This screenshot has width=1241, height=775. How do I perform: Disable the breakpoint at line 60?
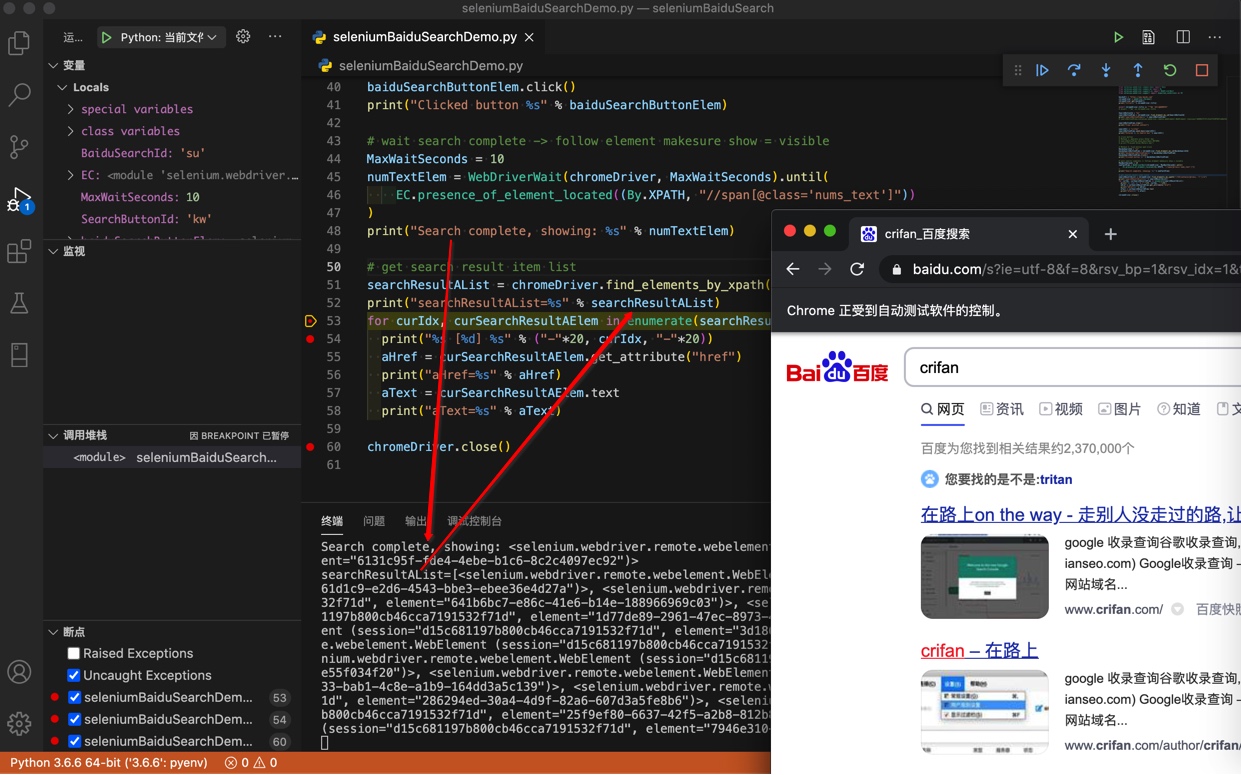pyautogui.click(x=74, y=741)
